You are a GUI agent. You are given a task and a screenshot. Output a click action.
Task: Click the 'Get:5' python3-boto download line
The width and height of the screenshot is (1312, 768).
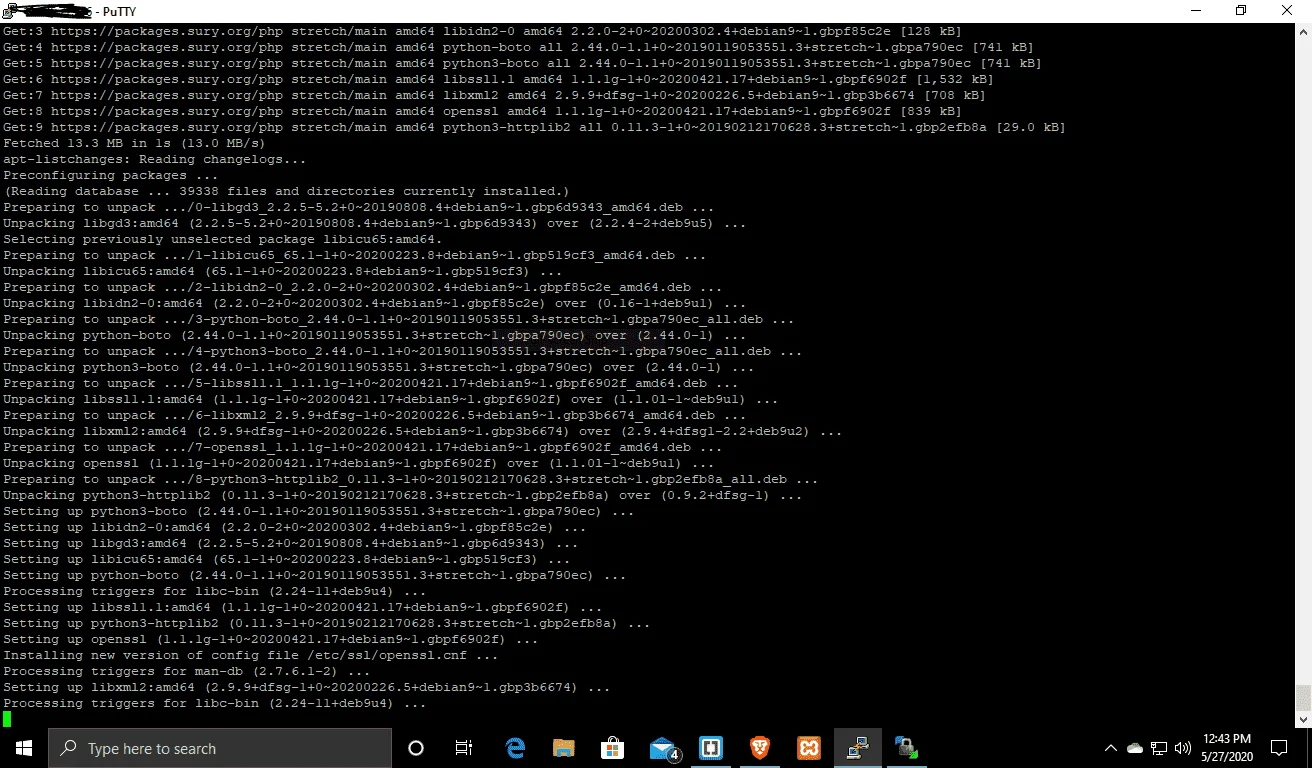(523, 63)
